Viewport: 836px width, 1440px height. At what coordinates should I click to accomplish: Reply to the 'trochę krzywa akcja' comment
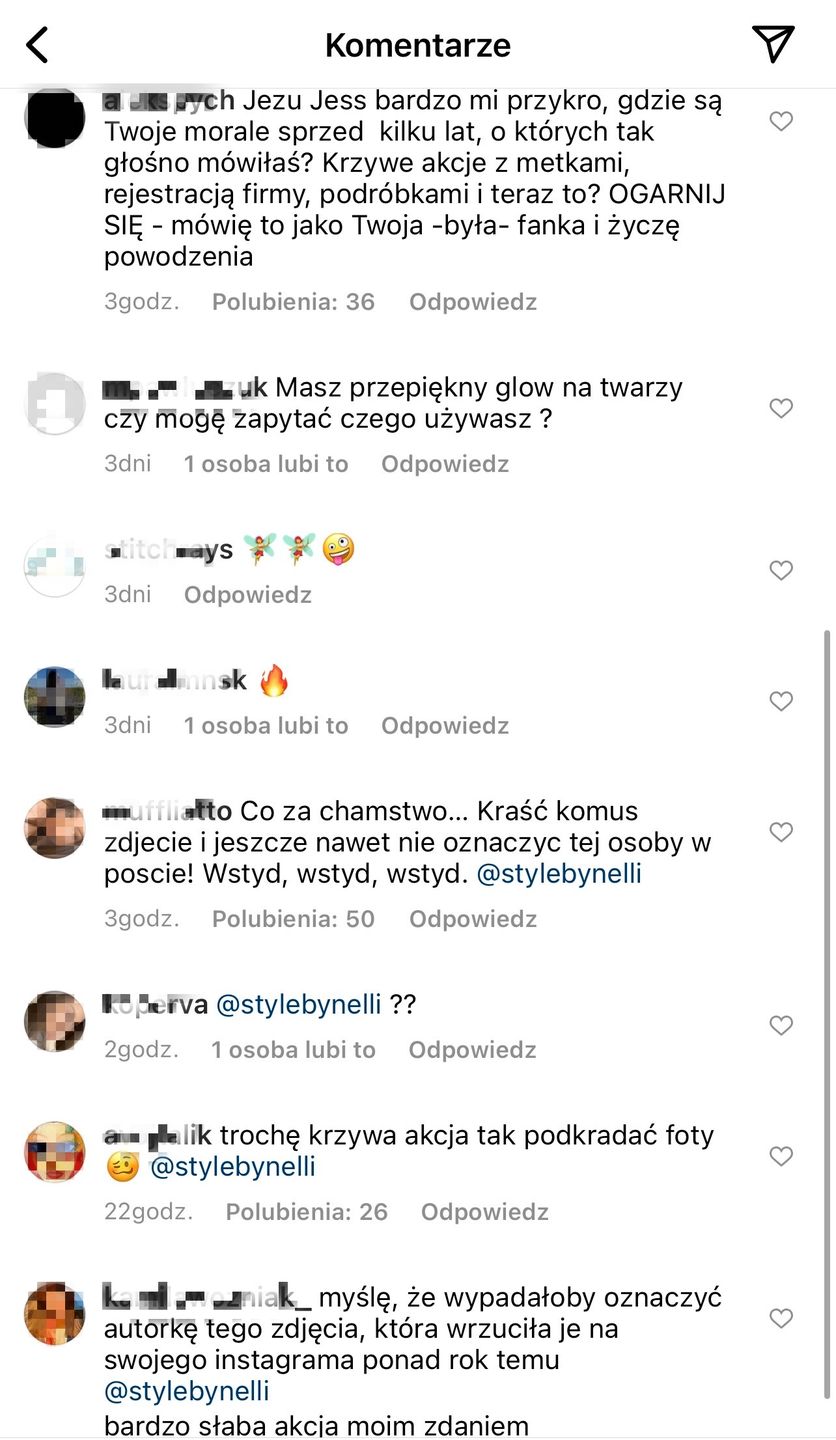click(x=484, y=1212)
